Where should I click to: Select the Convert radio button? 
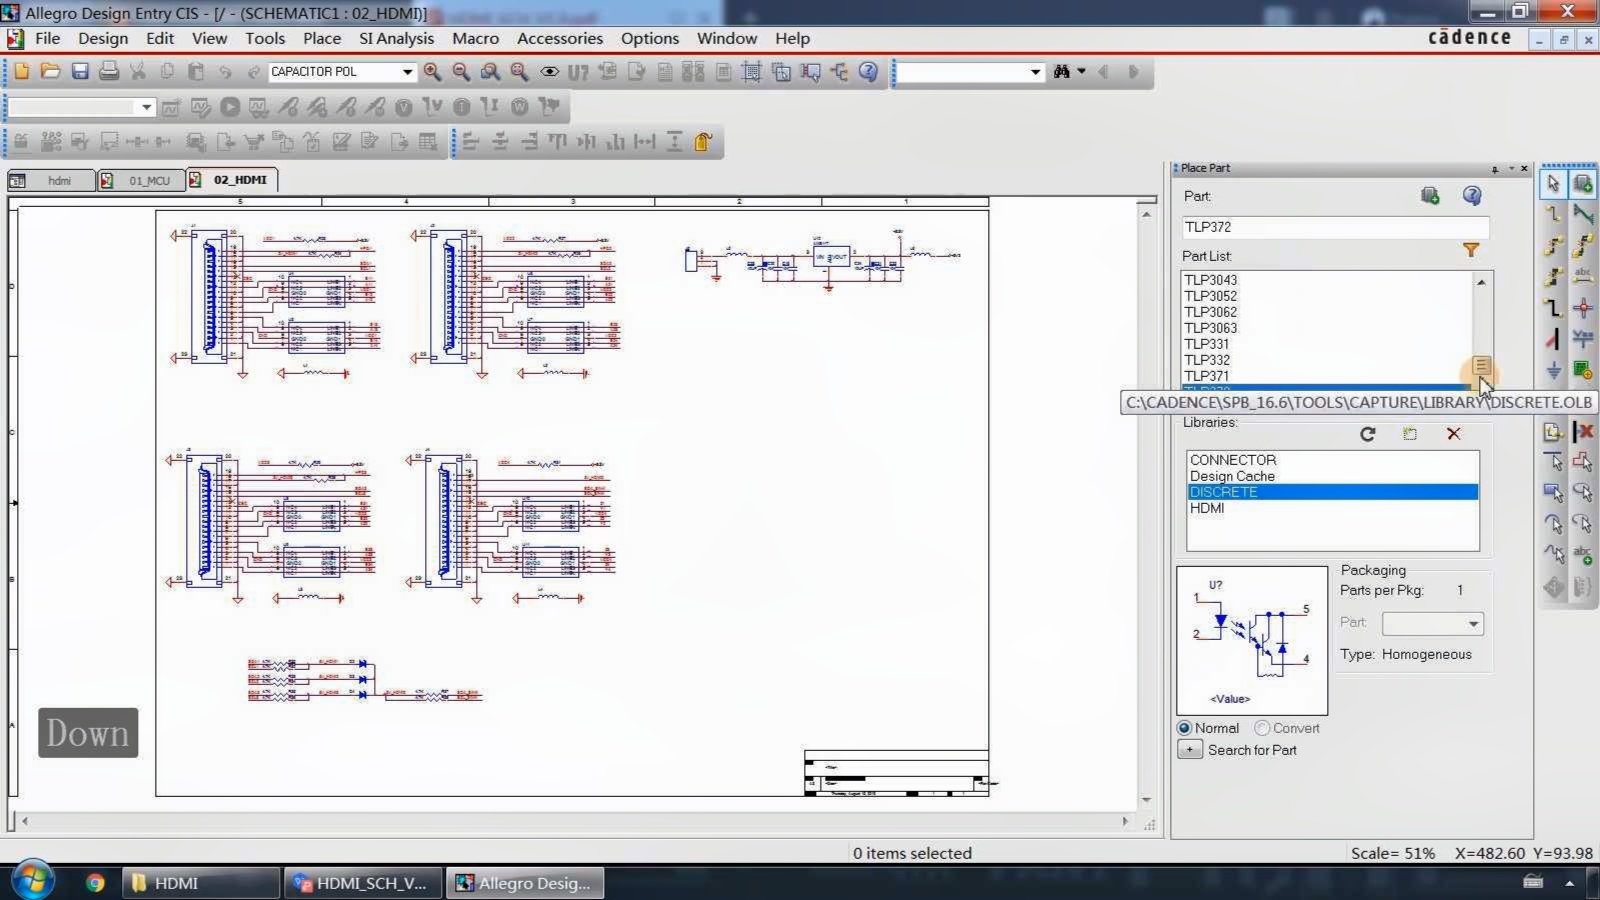tap(1262, 728)
